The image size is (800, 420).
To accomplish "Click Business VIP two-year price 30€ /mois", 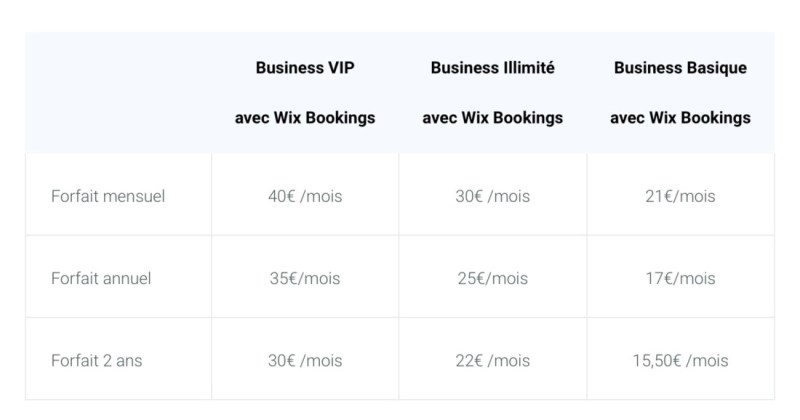I will 305,360.
